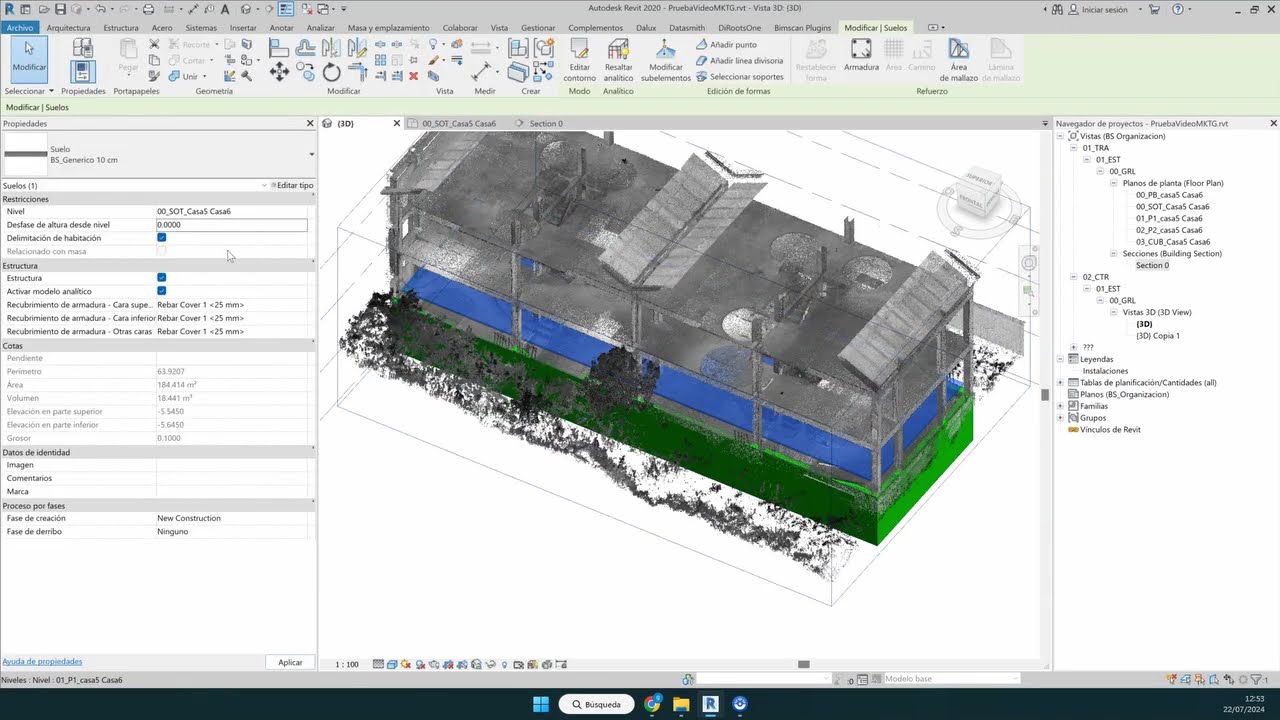Select the Move tool icon
1280x720 pixels.
point(279,72)
